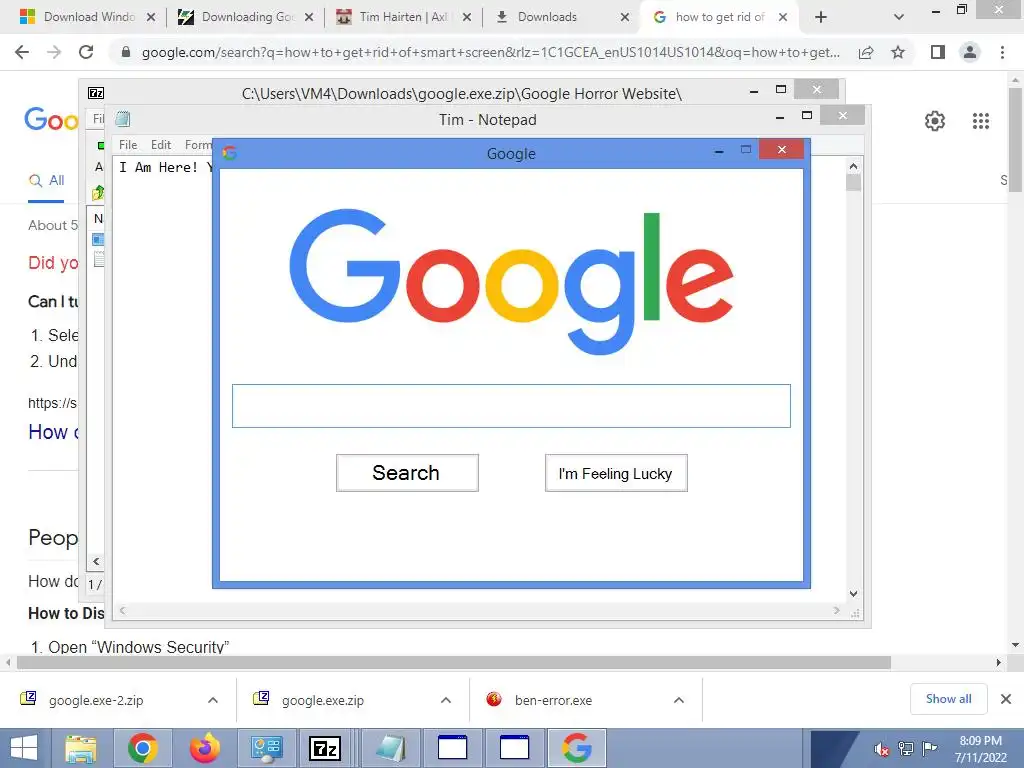Switch to 7-Zip on the taskbar
The height and width of the screenshot is (768, 1024).
pyautogui.click(x=325, y=748)
